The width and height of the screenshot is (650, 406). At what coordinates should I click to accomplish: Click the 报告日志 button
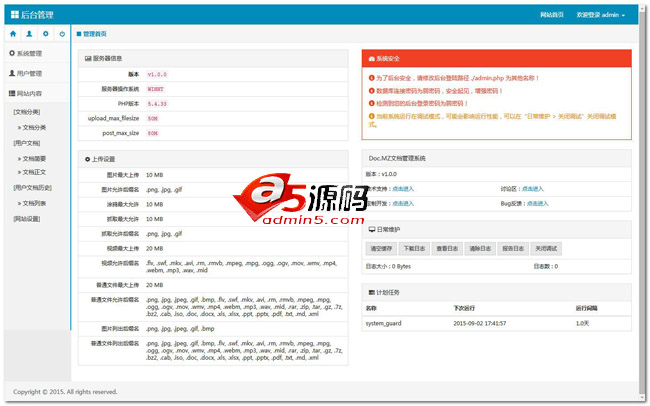click(x=513, y=249)
